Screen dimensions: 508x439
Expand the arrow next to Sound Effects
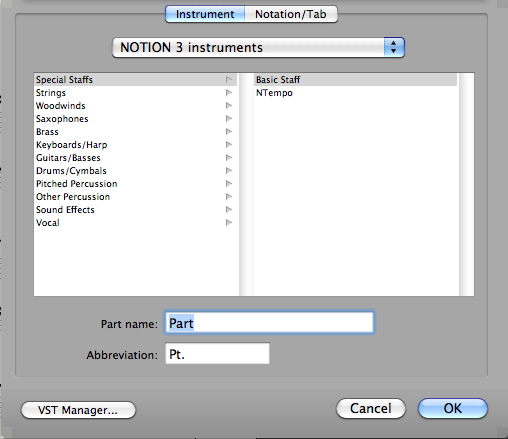tap(229, 210)
